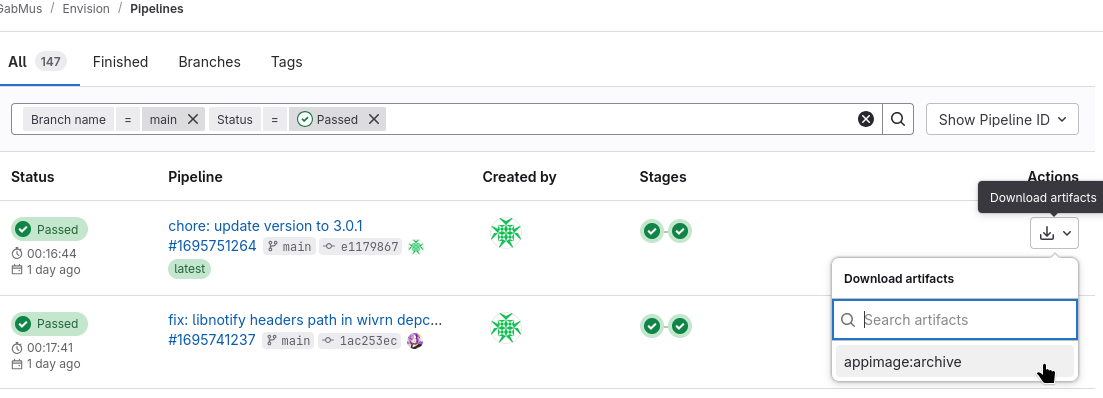
Task: Go to Envision breadcrumb
Action: [86, 9]
